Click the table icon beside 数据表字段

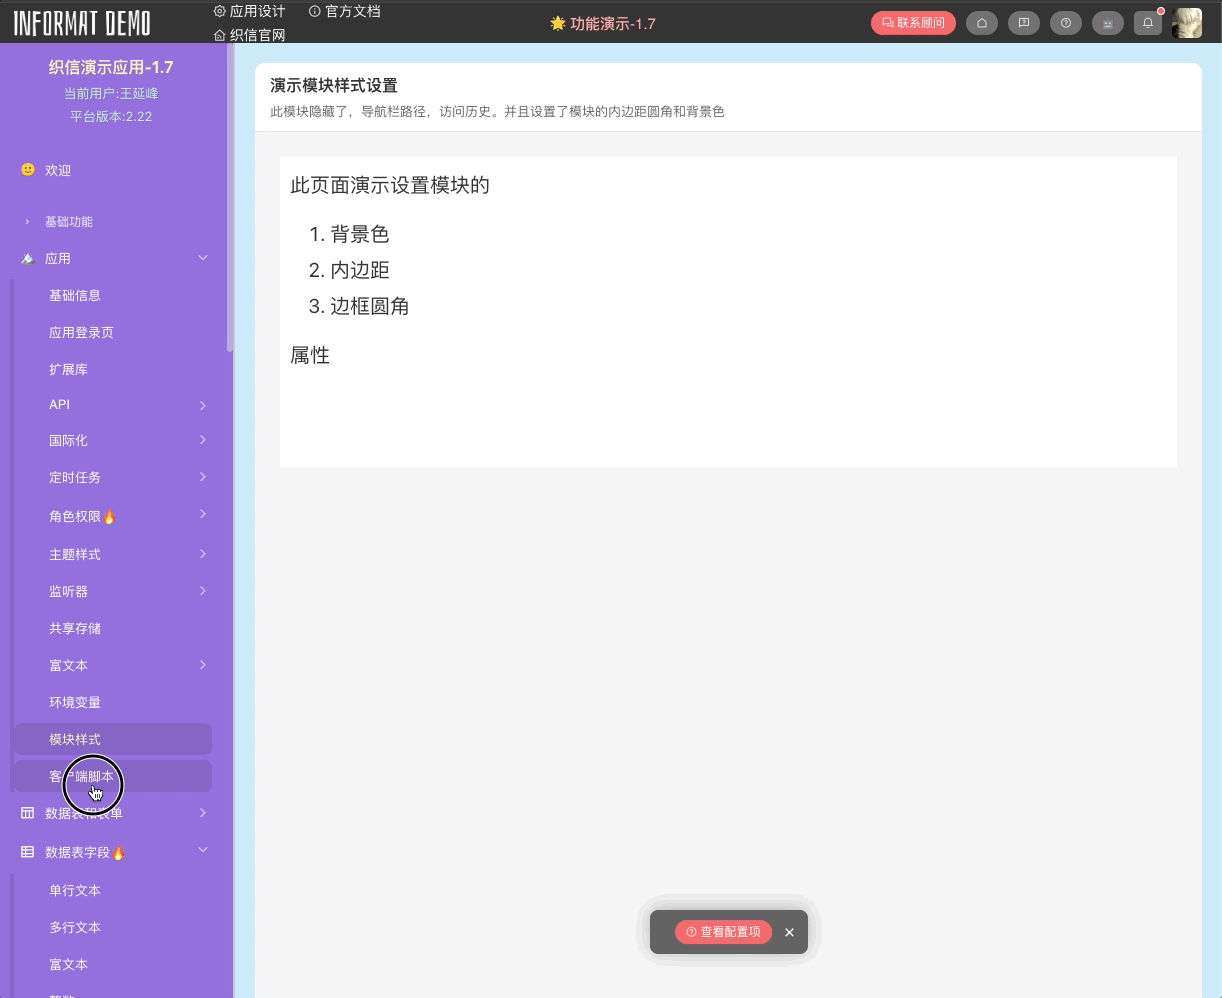click(28, 852)
